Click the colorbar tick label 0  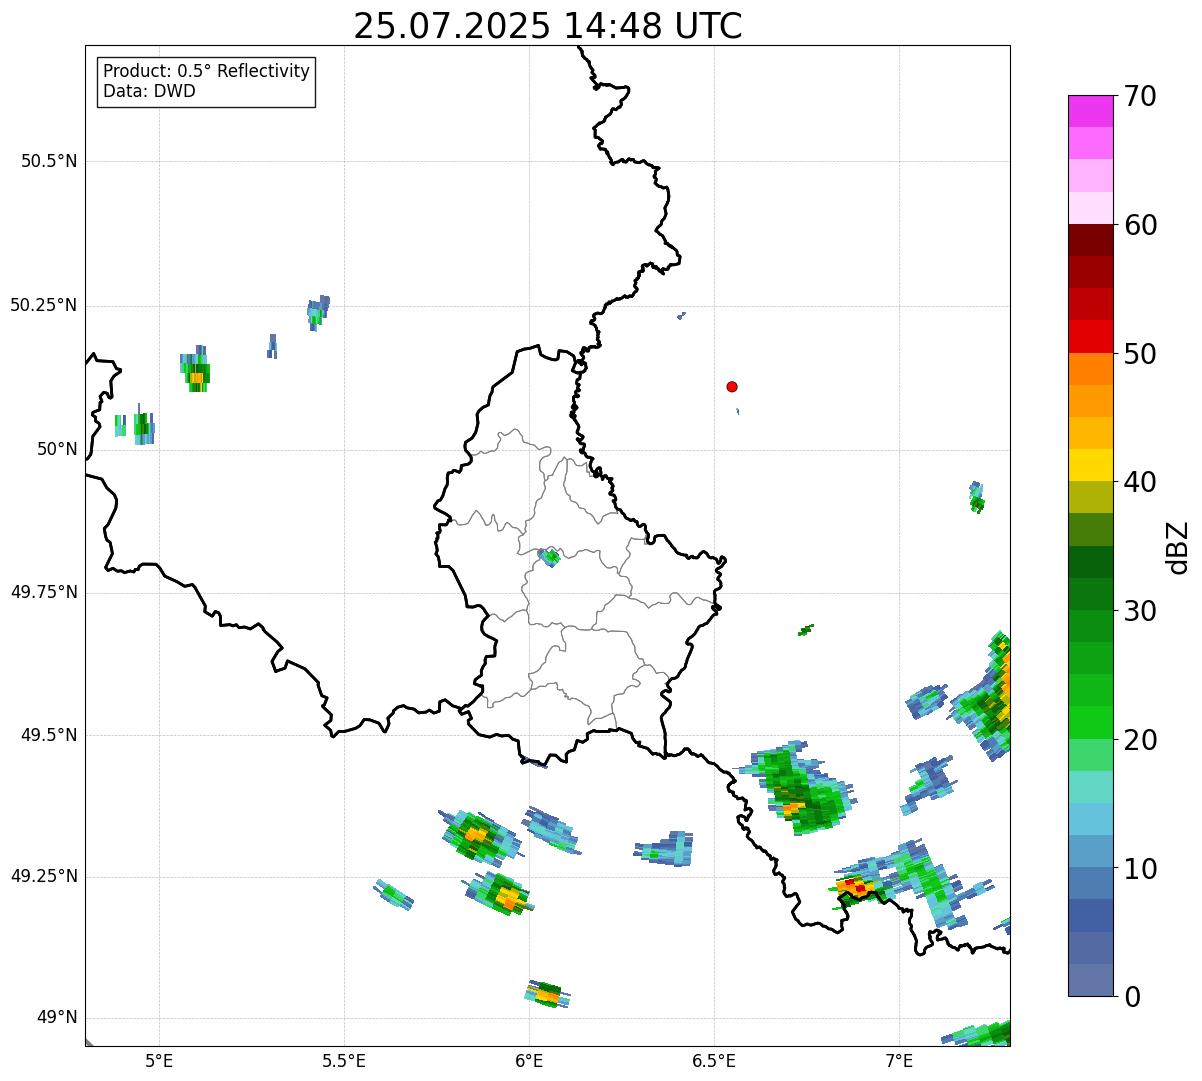1132,997
